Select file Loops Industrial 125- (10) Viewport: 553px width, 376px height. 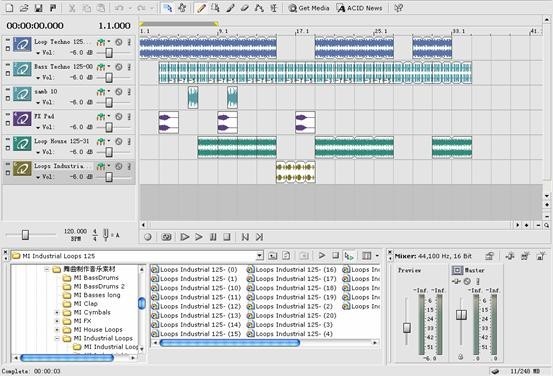point(196,288)
